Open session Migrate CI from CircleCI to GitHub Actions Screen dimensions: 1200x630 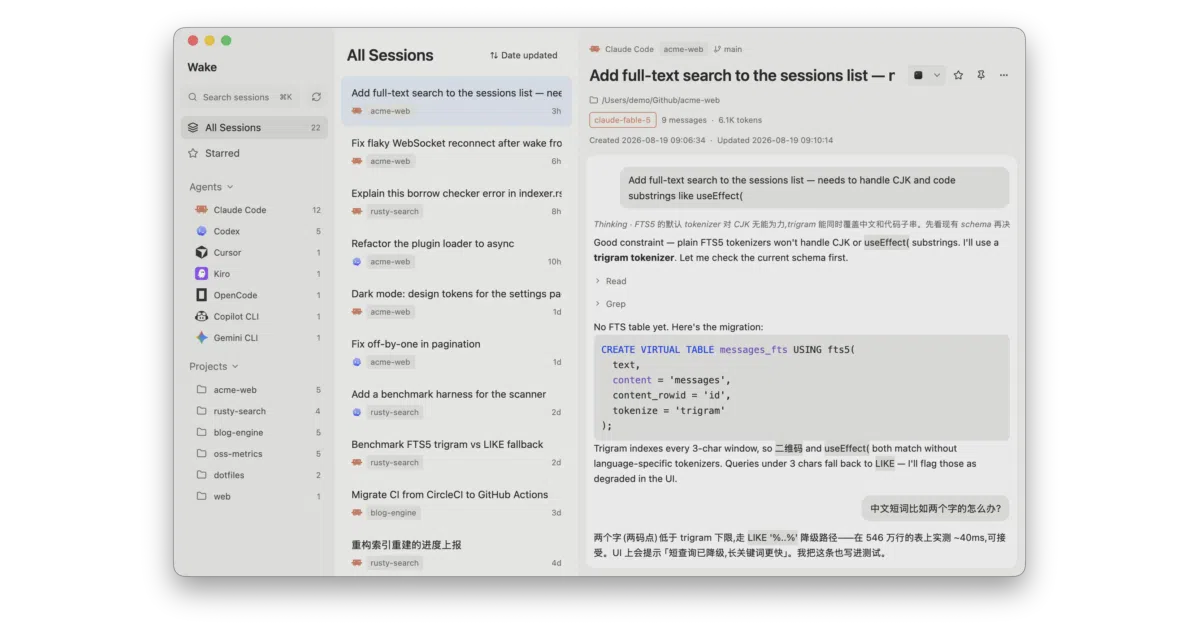pyautogui.click(x=456, y=502)
